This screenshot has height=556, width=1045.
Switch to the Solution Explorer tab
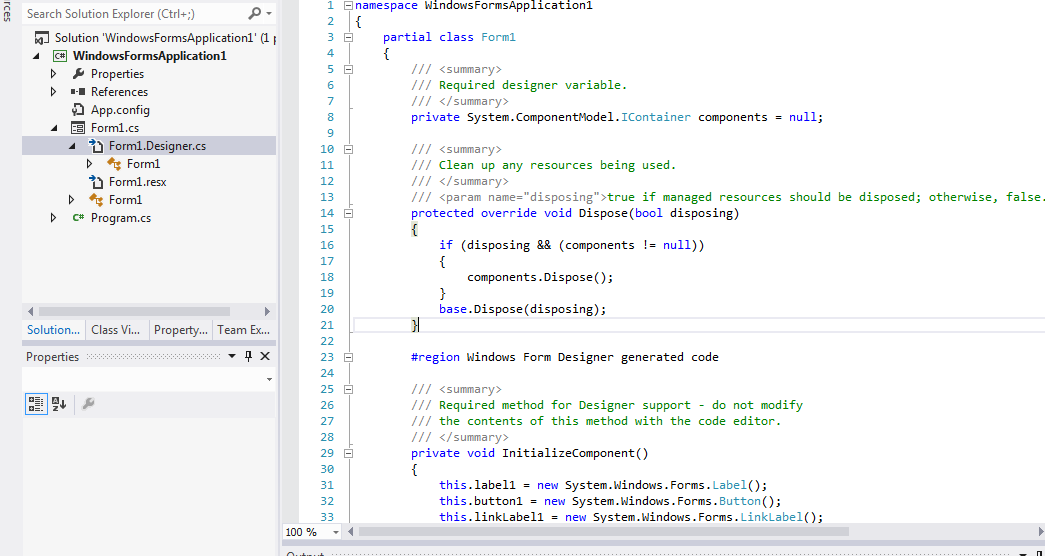[x=53, y=330]
